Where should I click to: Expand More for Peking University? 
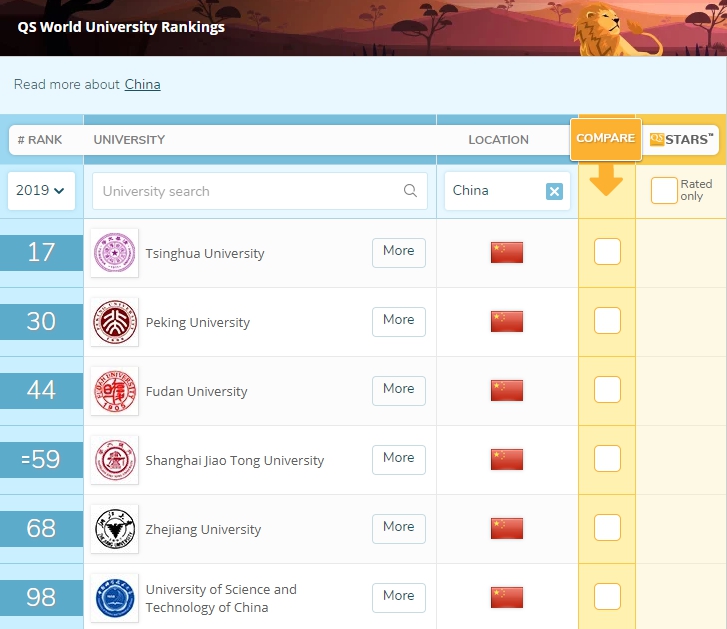pos(398,321)
